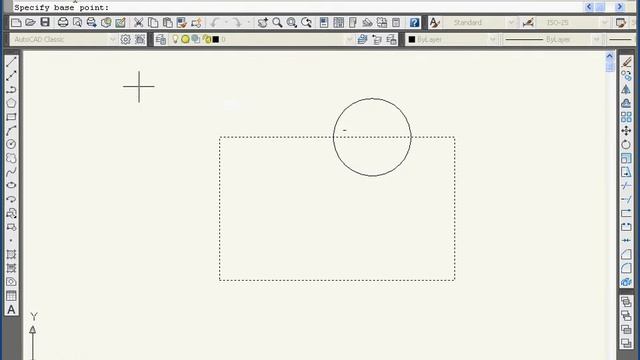Select the Extend tool
Viewport: 640px width, 360px height.
coord(626,199)
